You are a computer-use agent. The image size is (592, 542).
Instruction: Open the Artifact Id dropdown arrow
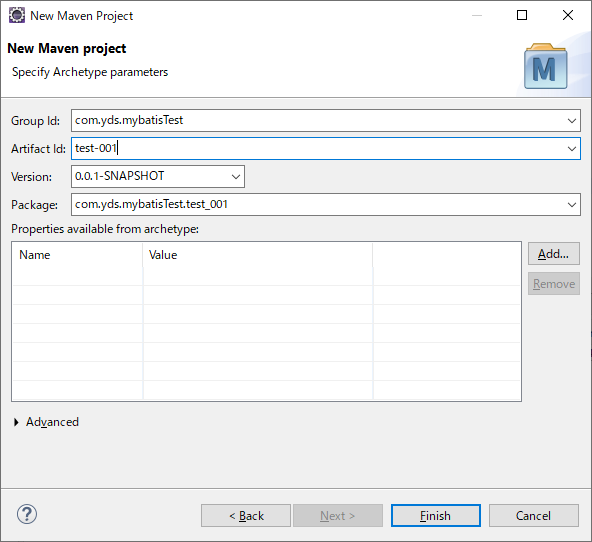[x=572, y=149]
